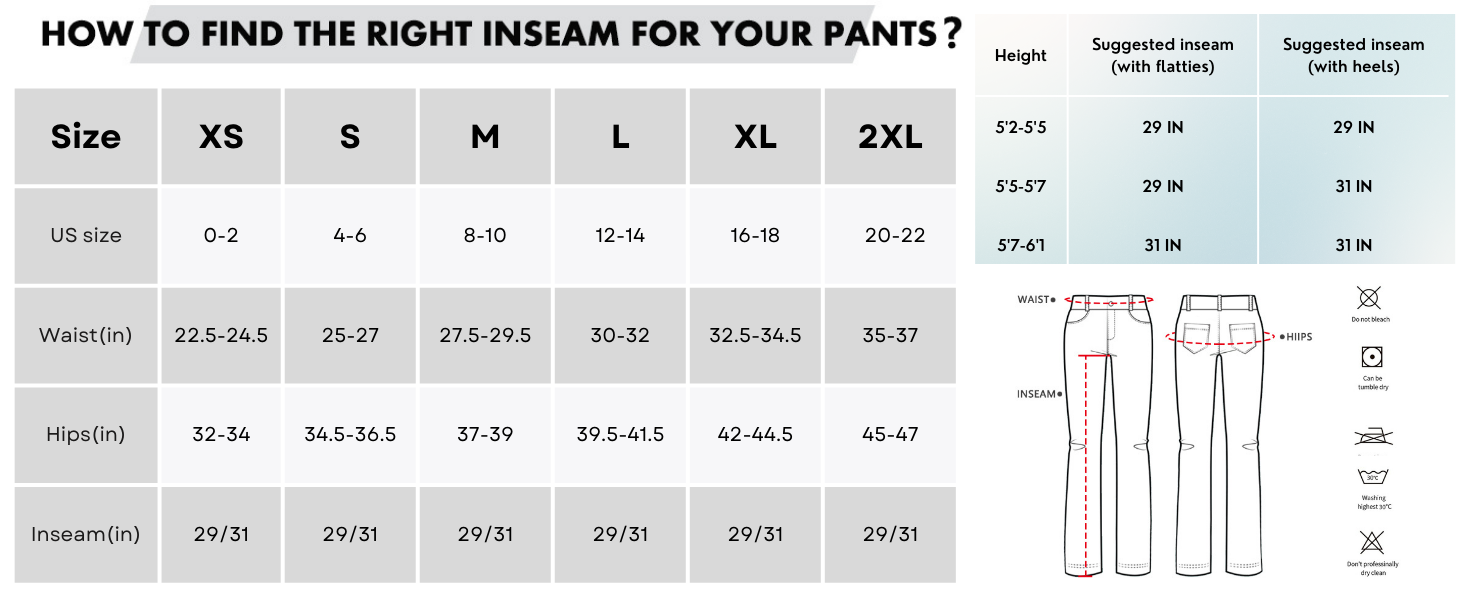
Task: Click the INSEAM label beside pants
Action: pos(1038,394)
